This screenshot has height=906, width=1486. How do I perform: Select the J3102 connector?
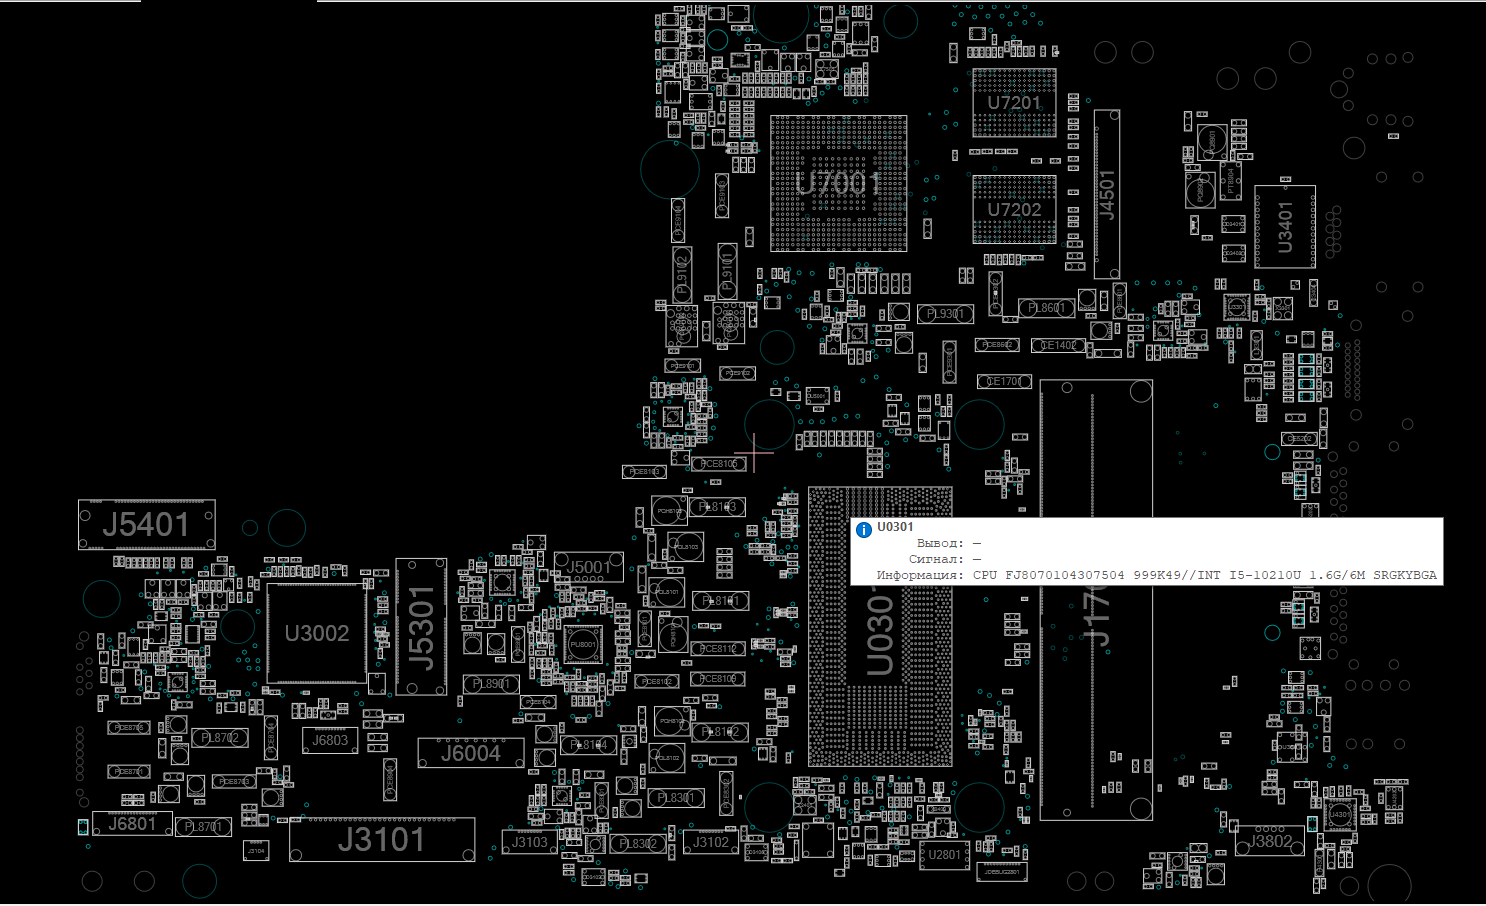[711, 842]
